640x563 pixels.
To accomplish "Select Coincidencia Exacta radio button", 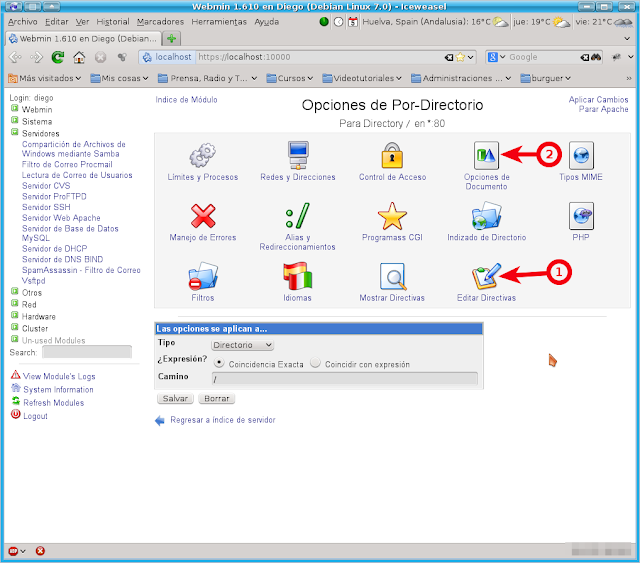I will pos(219,363).
